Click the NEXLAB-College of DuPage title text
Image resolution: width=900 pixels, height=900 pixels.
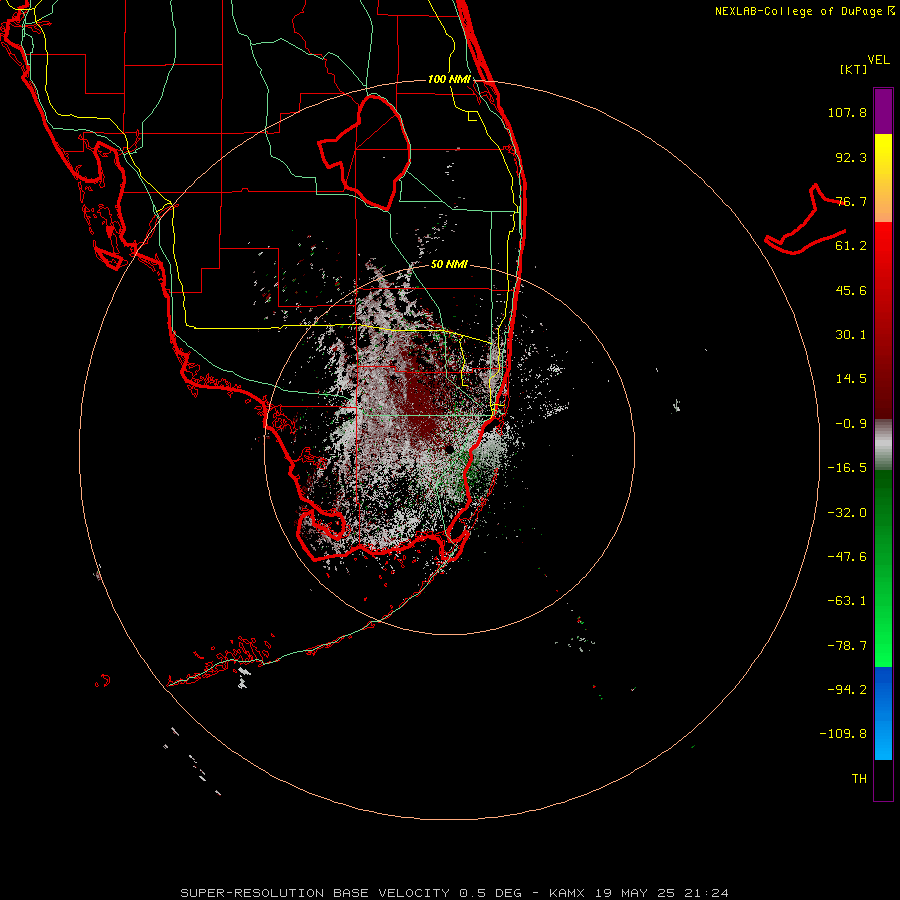[804, 11]
